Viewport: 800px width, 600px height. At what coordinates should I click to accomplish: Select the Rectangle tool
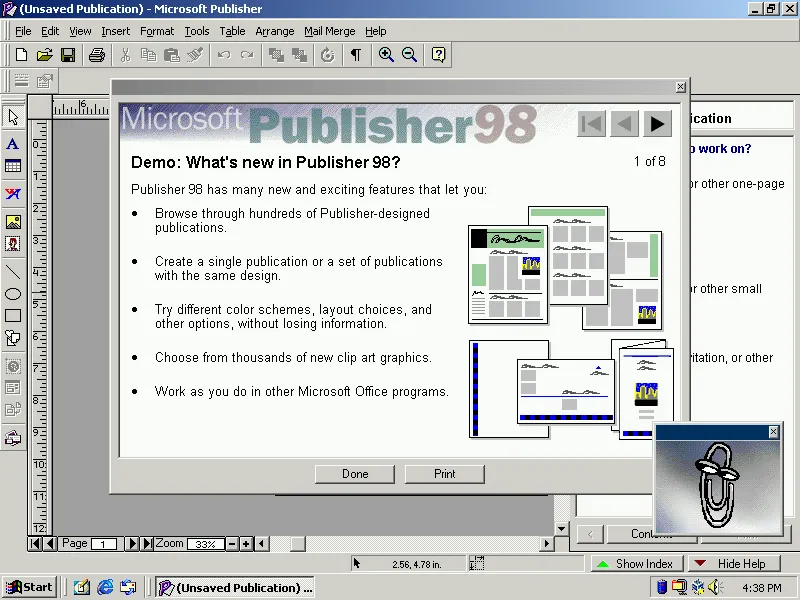point(13,316)
